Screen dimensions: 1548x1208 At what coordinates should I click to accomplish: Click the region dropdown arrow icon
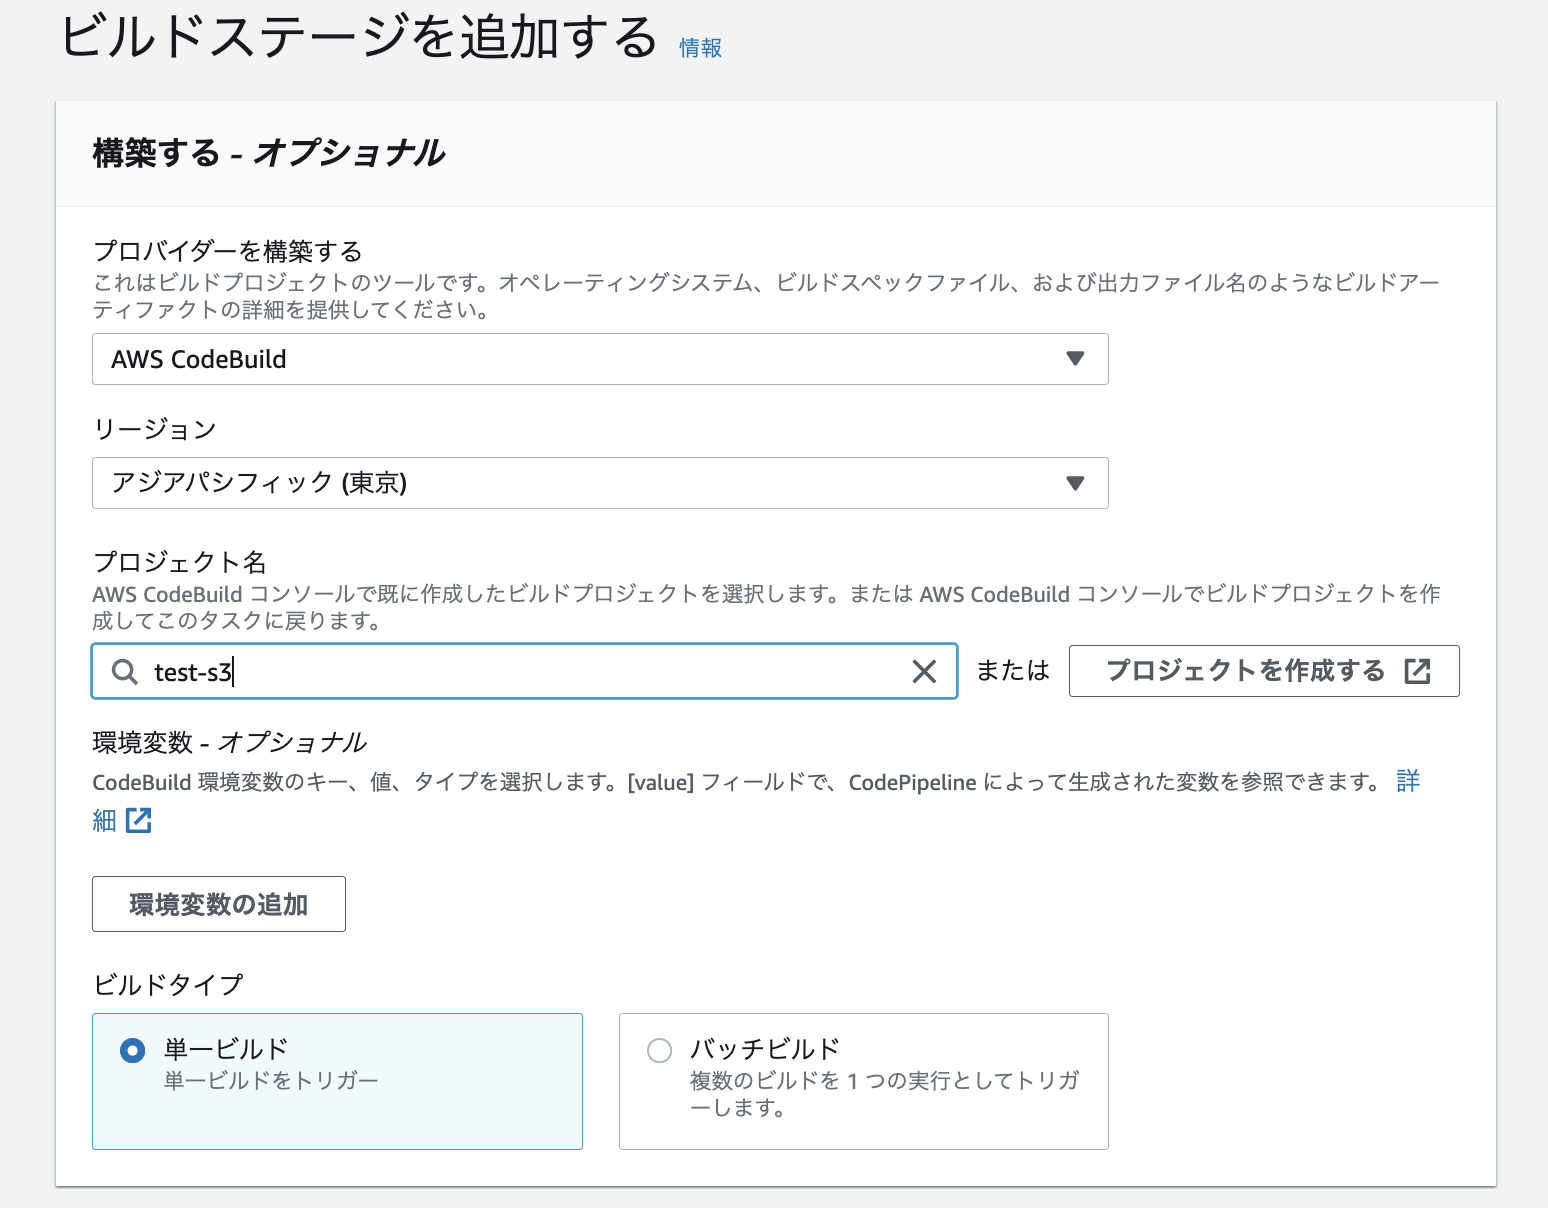tap(1075, 483)
